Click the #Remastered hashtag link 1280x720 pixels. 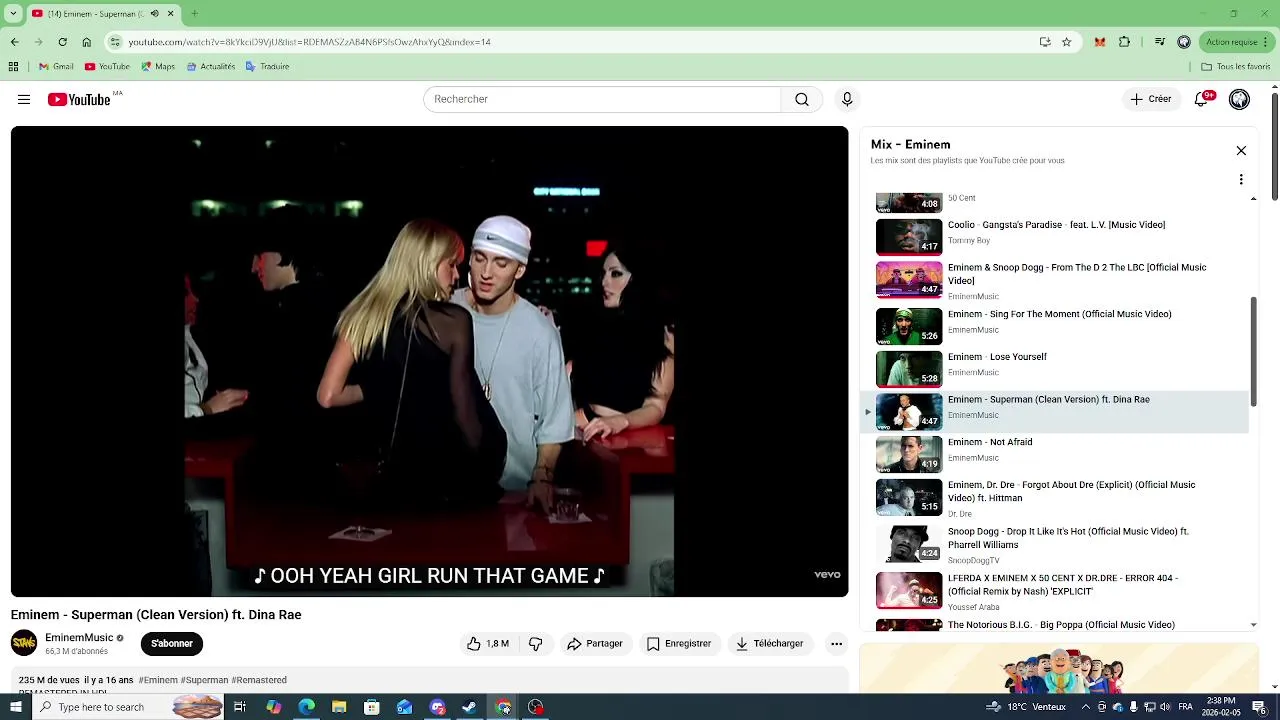pos(259,680)
